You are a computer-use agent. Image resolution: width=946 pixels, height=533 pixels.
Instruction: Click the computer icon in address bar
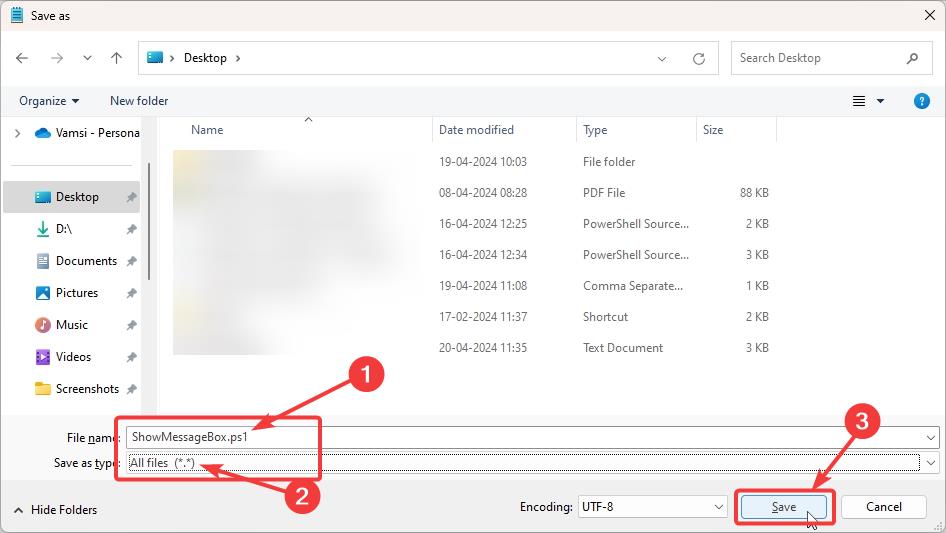155,57
